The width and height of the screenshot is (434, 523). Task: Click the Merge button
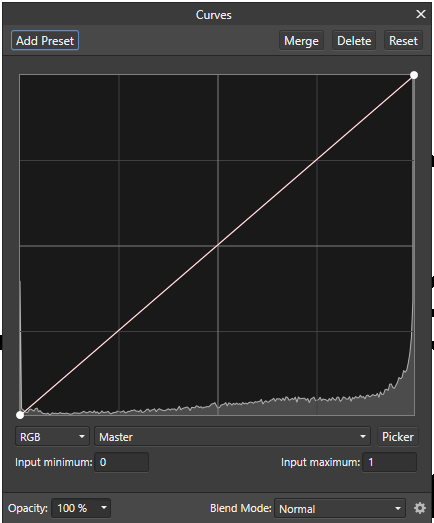click(301, 41)
